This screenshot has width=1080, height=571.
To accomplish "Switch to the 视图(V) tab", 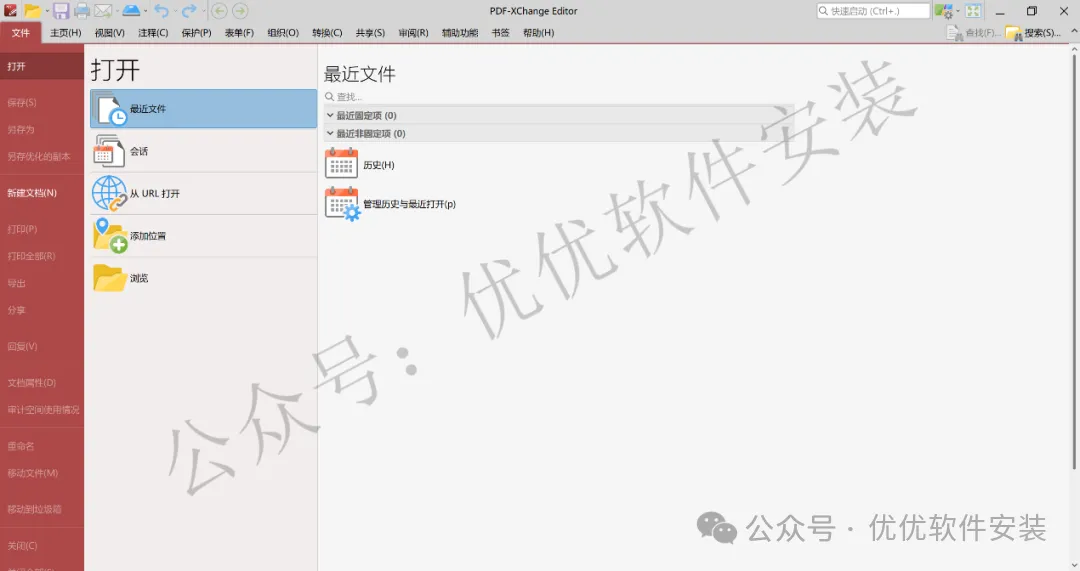I will 110,32.
